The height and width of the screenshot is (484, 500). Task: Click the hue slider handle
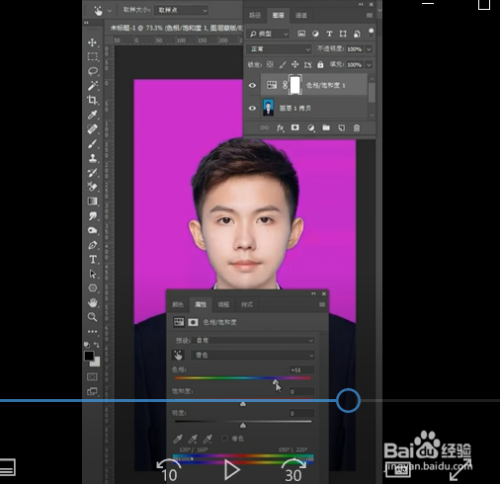(276, 382)
